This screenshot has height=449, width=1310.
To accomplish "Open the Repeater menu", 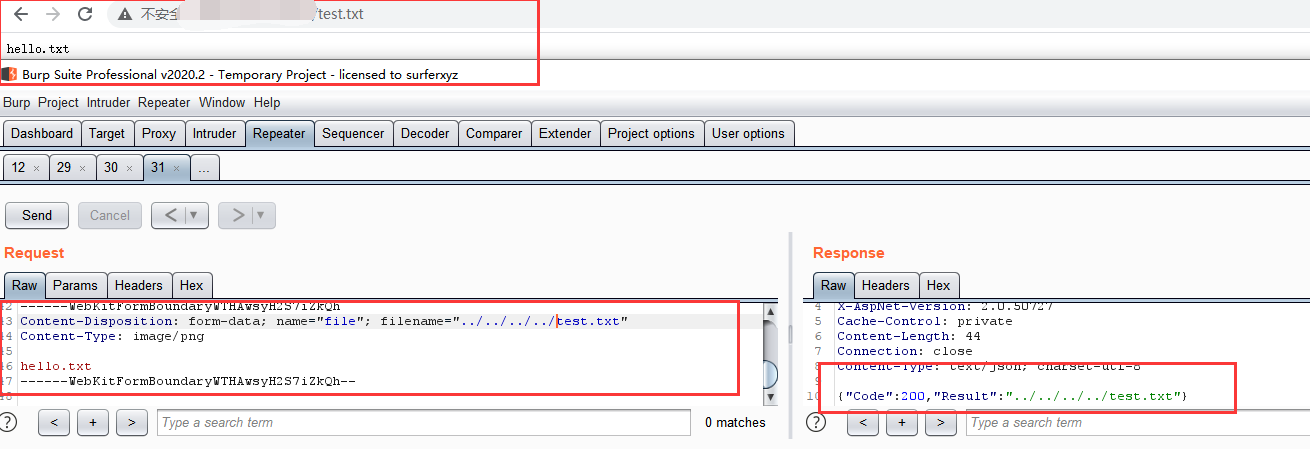I will point(164,102).
